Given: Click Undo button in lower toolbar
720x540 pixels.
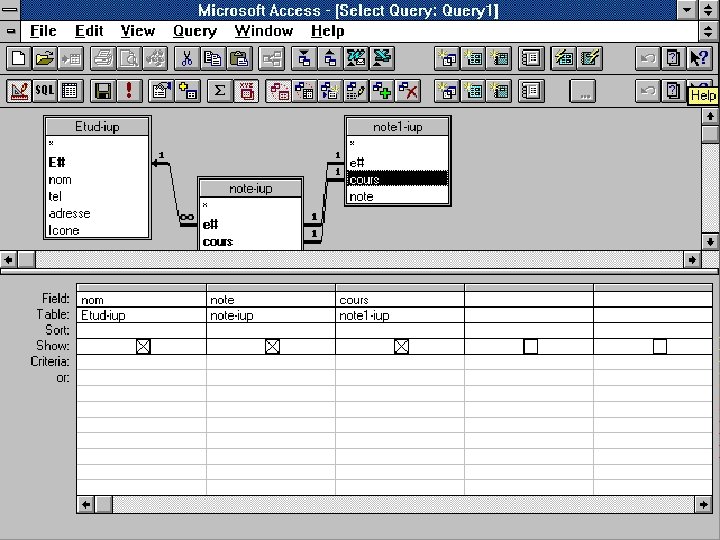Looking at the screenshot, I should point(647,90).
